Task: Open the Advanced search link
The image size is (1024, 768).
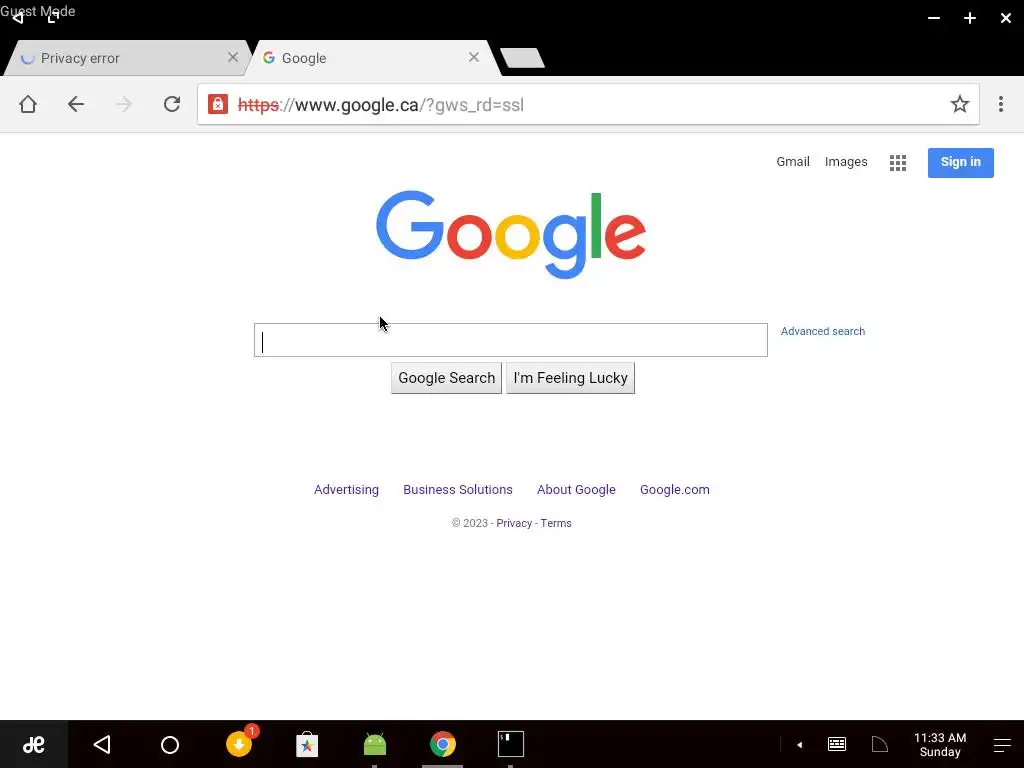Action: [x=823, y=331]
